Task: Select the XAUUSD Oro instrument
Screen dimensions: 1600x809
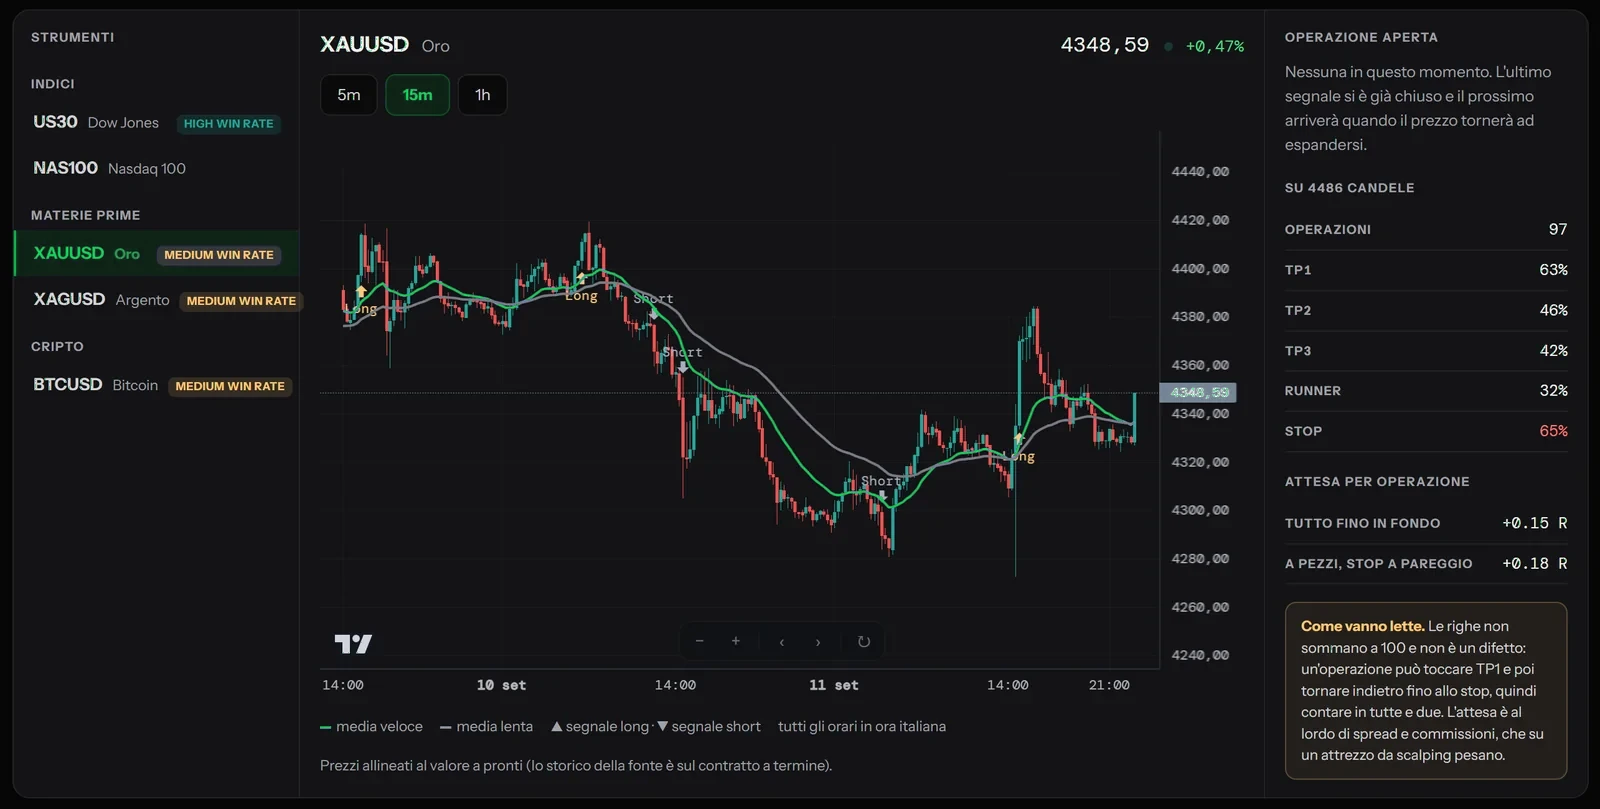Action: pos(157,254)
